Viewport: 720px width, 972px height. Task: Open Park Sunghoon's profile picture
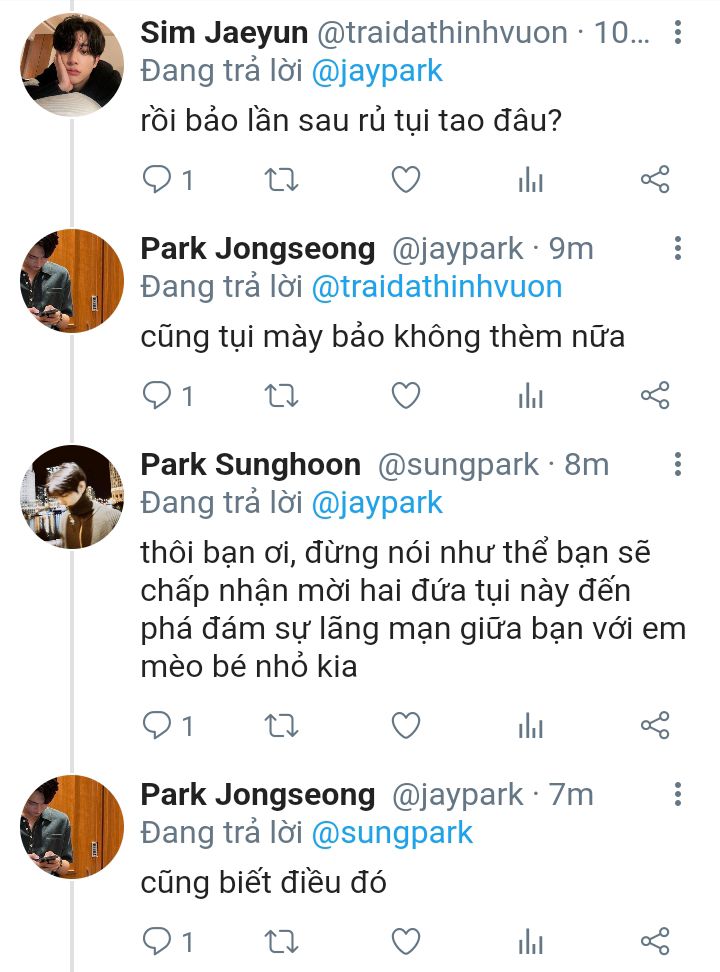pos(72,497)
